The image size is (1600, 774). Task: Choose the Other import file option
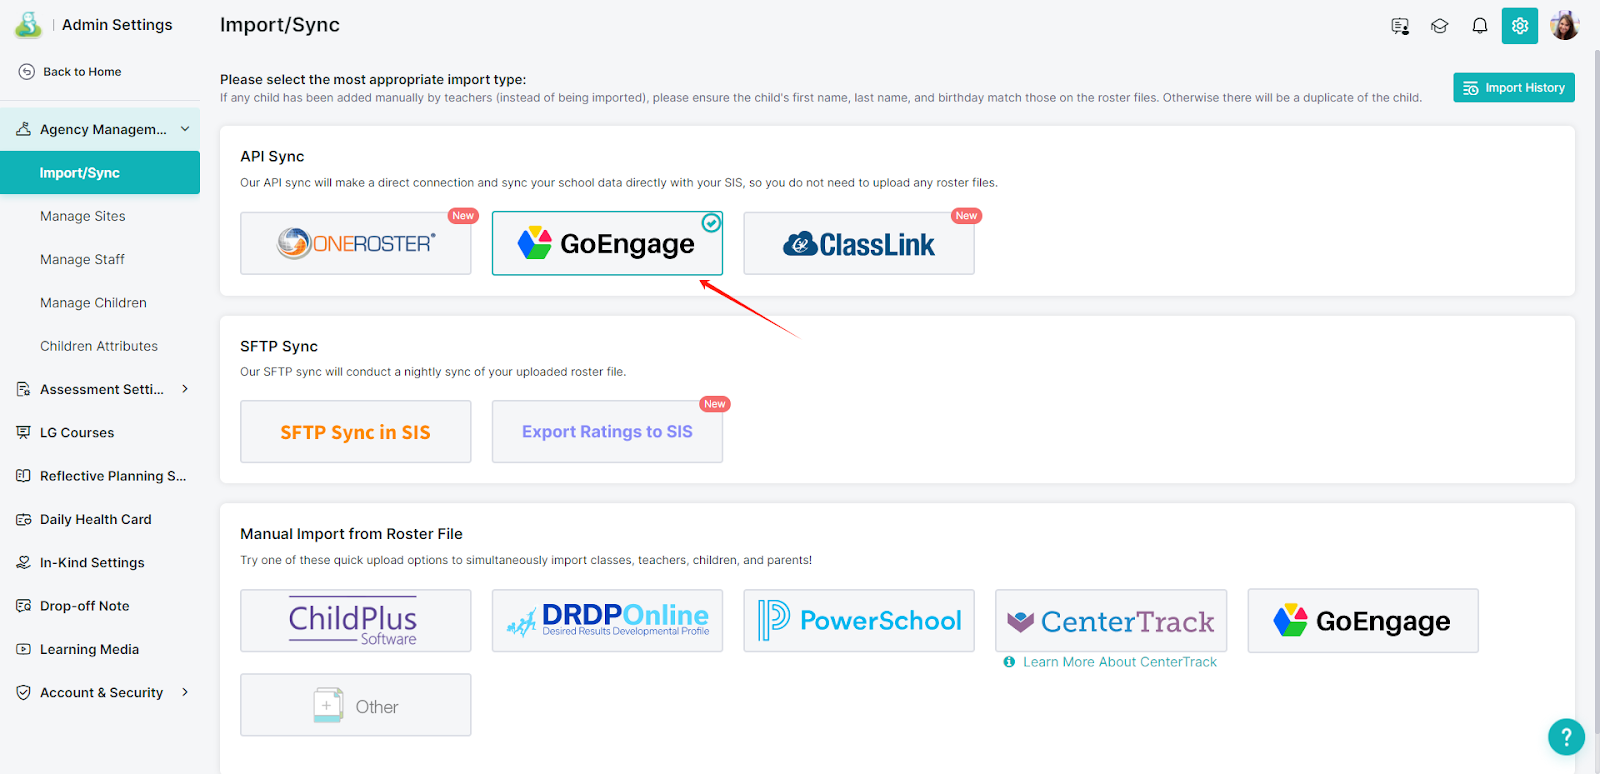coord(356,705)
